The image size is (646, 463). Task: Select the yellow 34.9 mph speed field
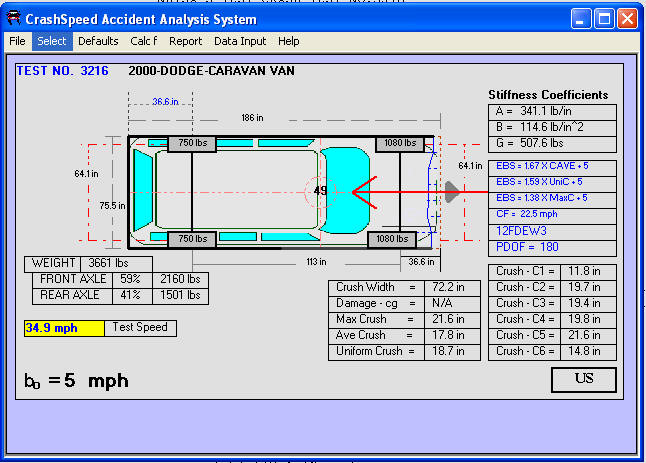[x=64, y=328]
